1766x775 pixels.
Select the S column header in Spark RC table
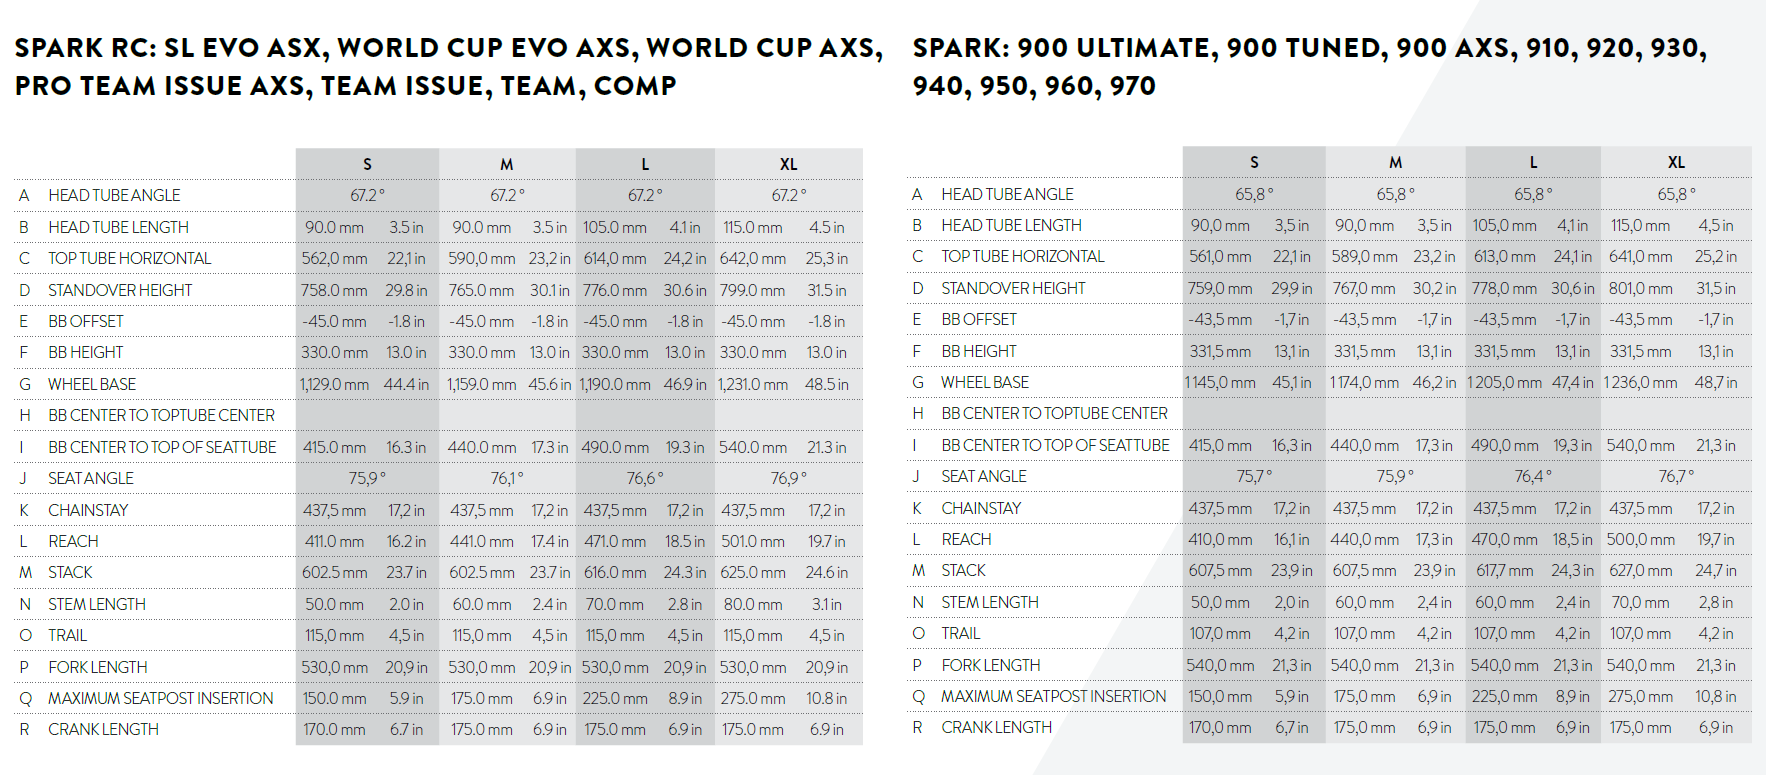(x=367, y=164)
